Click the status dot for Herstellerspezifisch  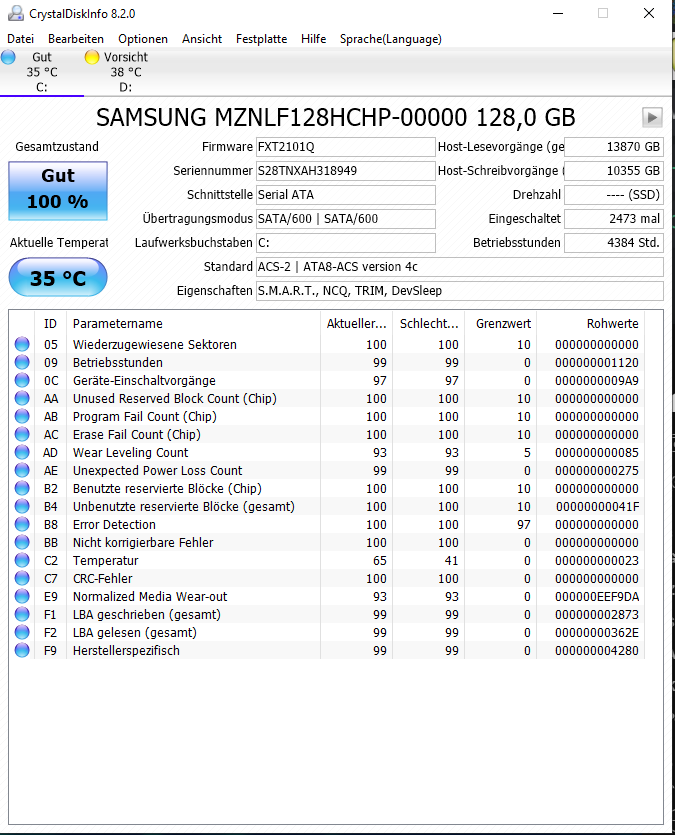coord(22,650)
